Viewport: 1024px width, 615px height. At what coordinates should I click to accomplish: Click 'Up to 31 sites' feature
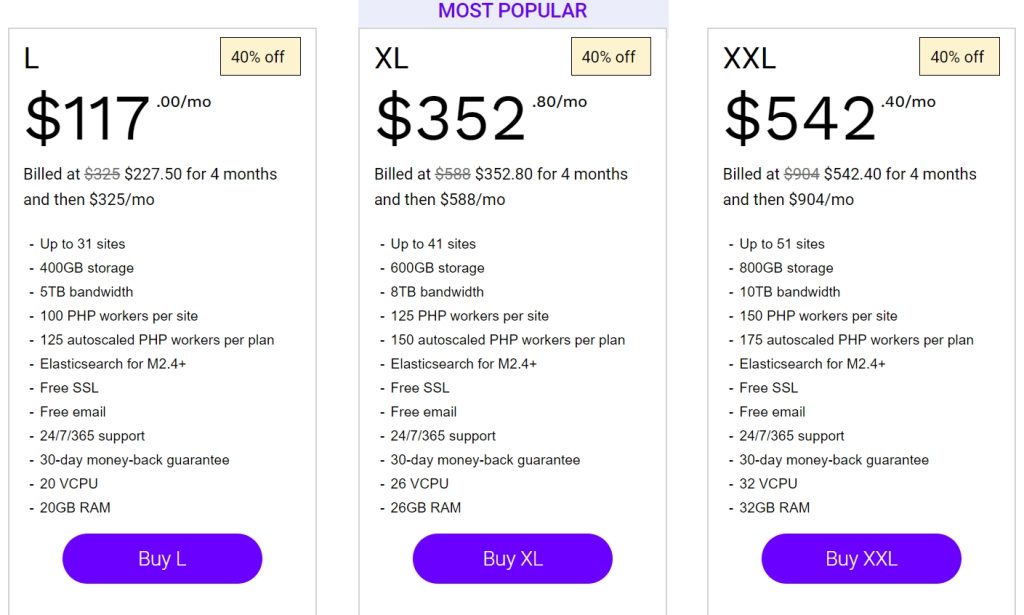point(82,244)
